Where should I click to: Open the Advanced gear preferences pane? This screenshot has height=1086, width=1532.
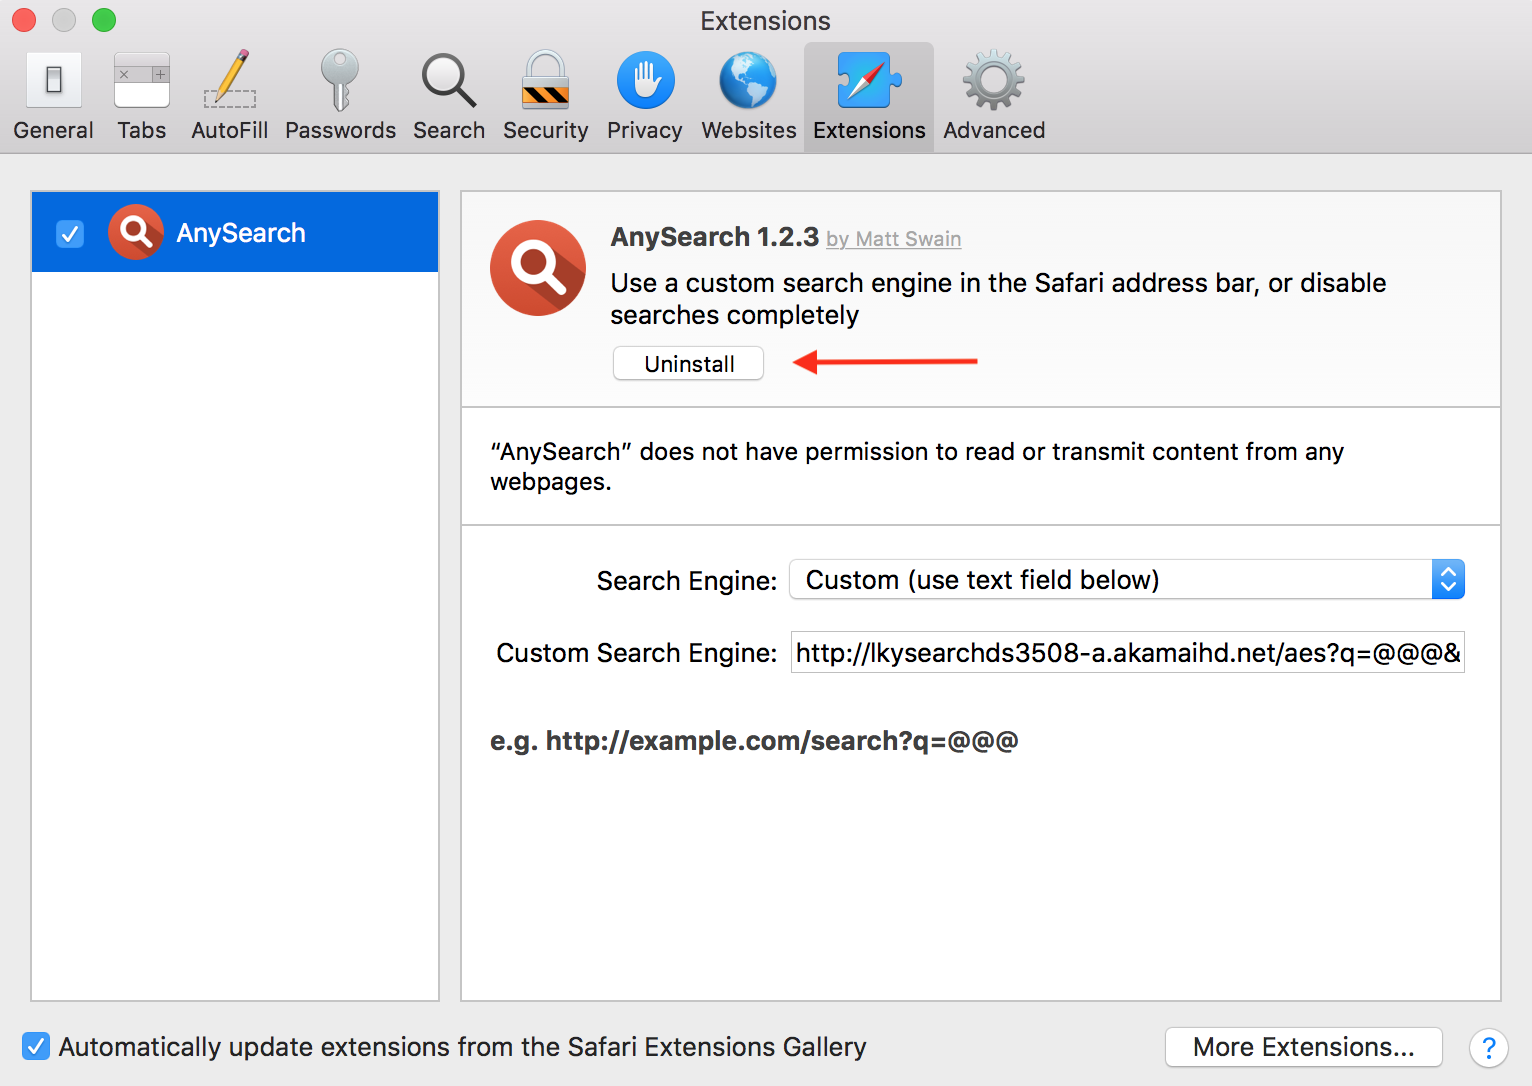pos(994,97)
